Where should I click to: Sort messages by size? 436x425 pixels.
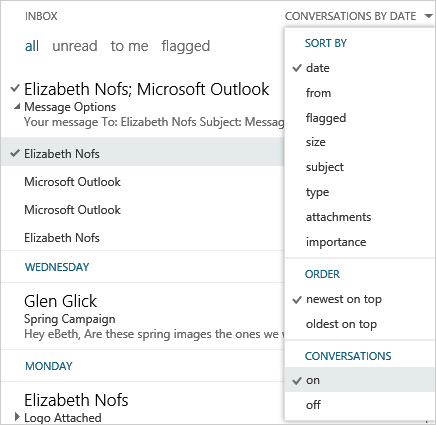click(x=315, y=142)
